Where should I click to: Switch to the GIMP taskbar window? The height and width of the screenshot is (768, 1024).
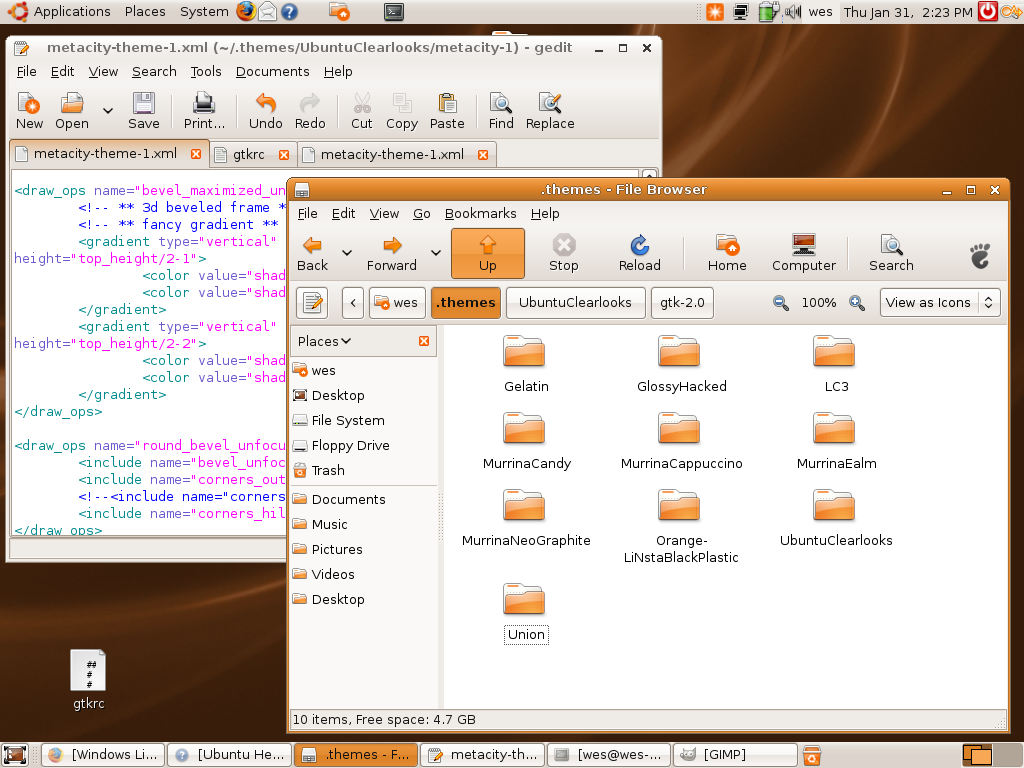[x=735, y=755]
